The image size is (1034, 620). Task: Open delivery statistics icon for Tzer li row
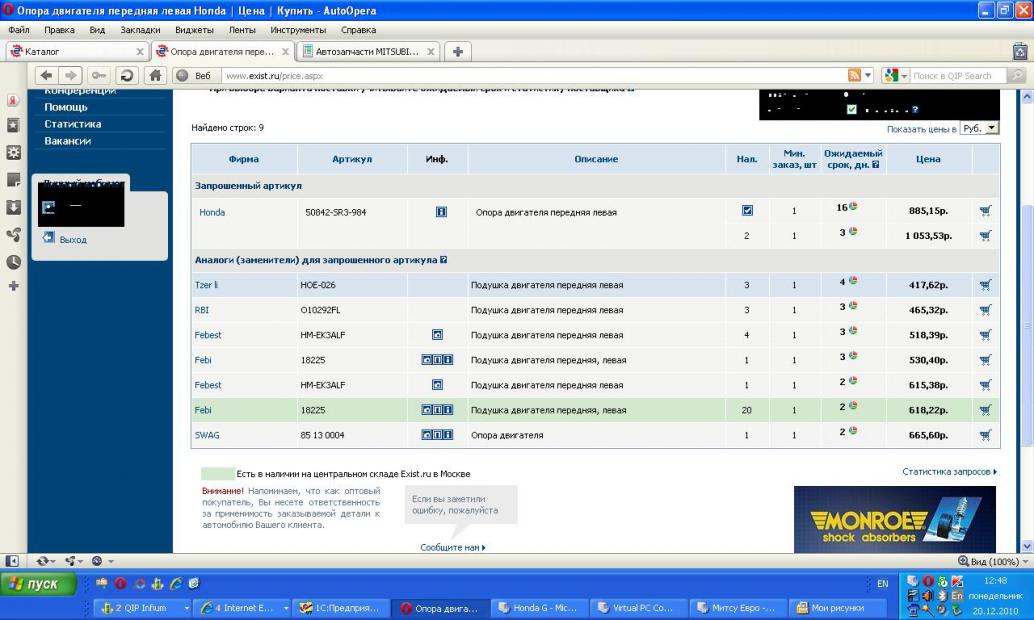pyautogui.click(x=853, y=280)
